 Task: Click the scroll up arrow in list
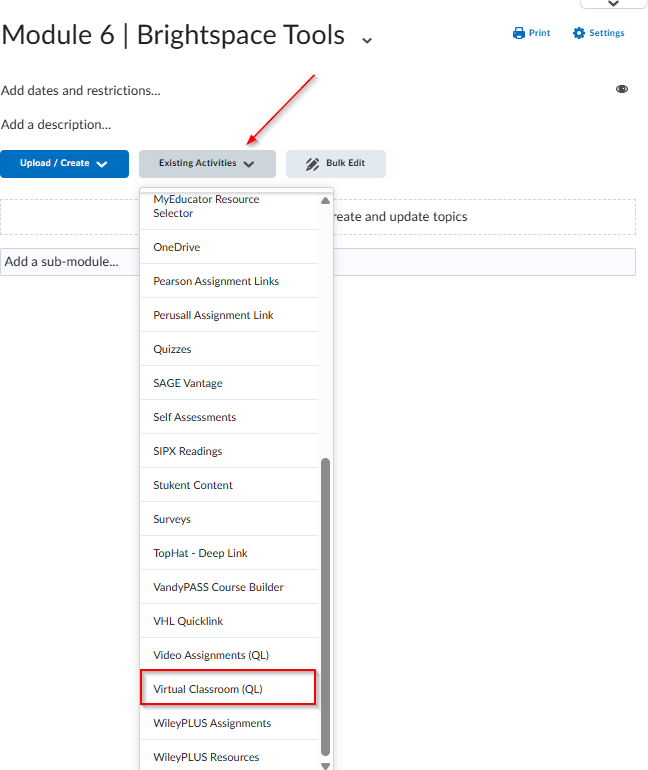click(x=325, y=197)
